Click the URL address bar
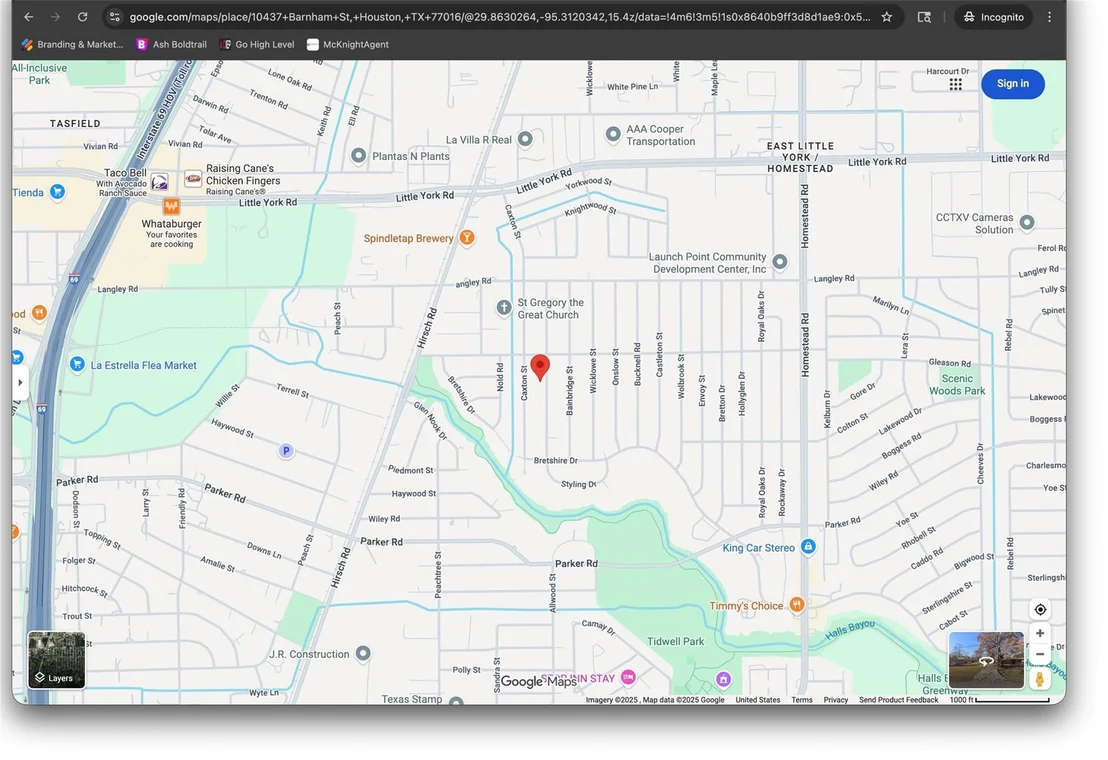 click(500, 17)
